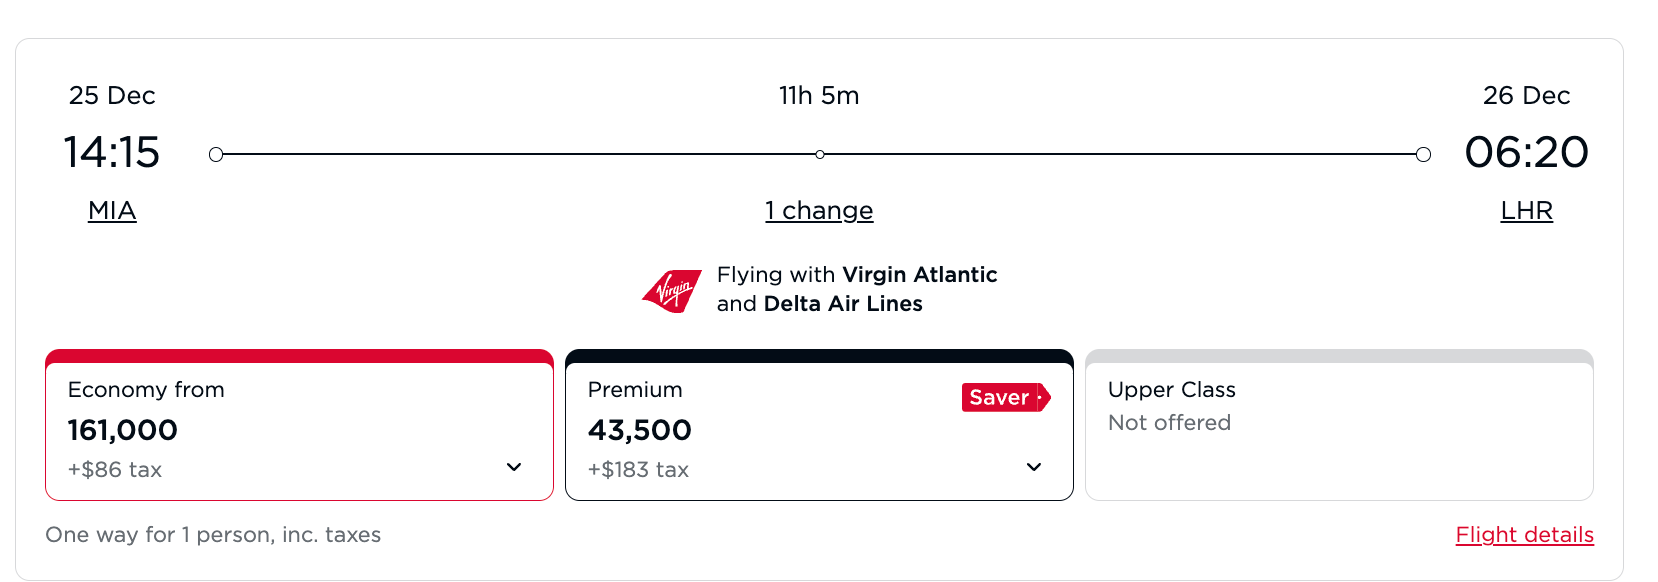Open the LHR arrival airport link
1658x582 pixels.
coord(1526,211)
